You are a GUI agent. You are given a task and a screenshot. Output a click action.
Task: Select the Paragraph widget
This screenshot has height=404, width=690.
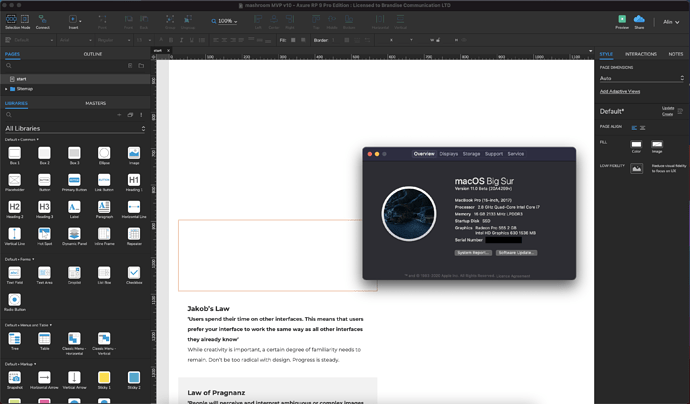[104, 207]
